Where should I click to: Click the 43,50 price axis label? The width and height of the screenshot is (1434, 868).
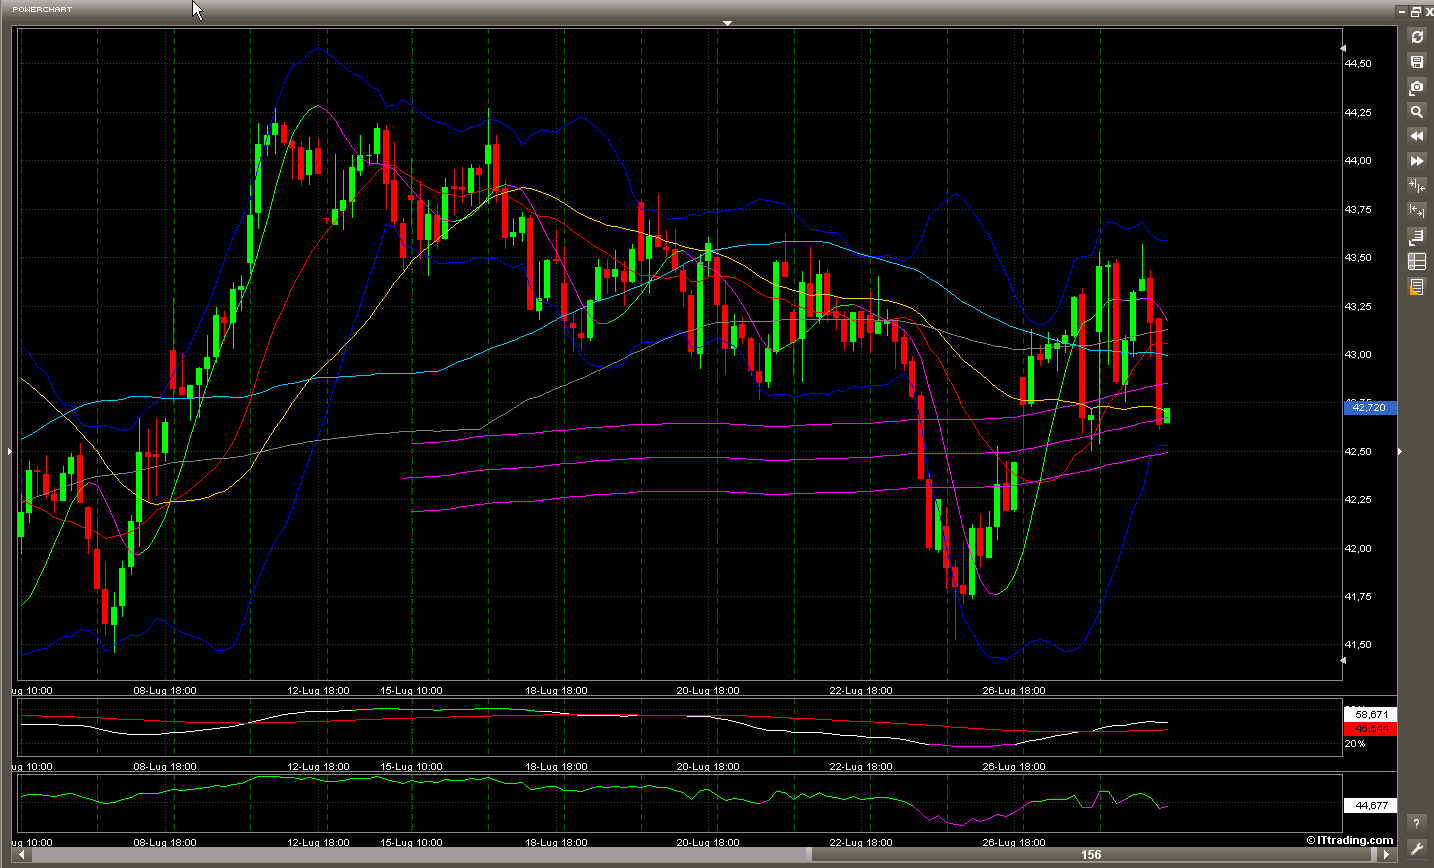pyautogui.click(x=1358, y=257)
